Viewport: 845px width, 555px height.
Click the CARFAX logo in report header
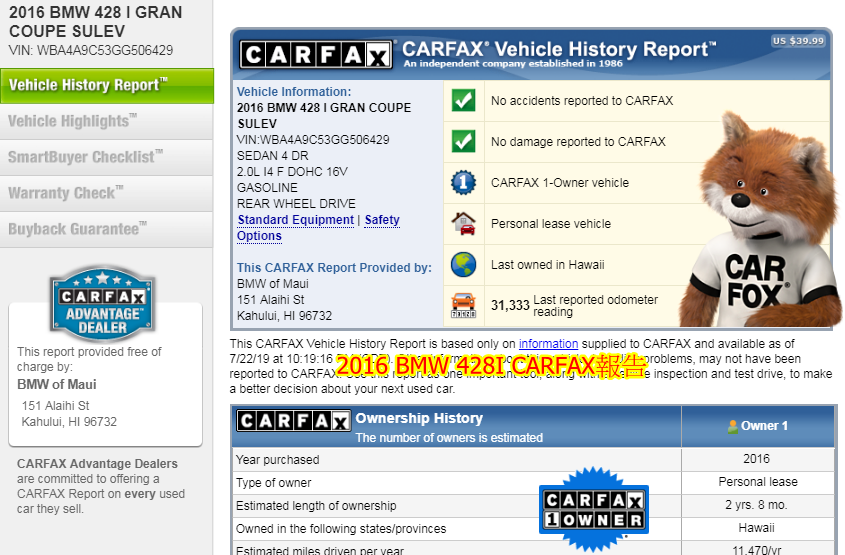click(x=316, y=54)
